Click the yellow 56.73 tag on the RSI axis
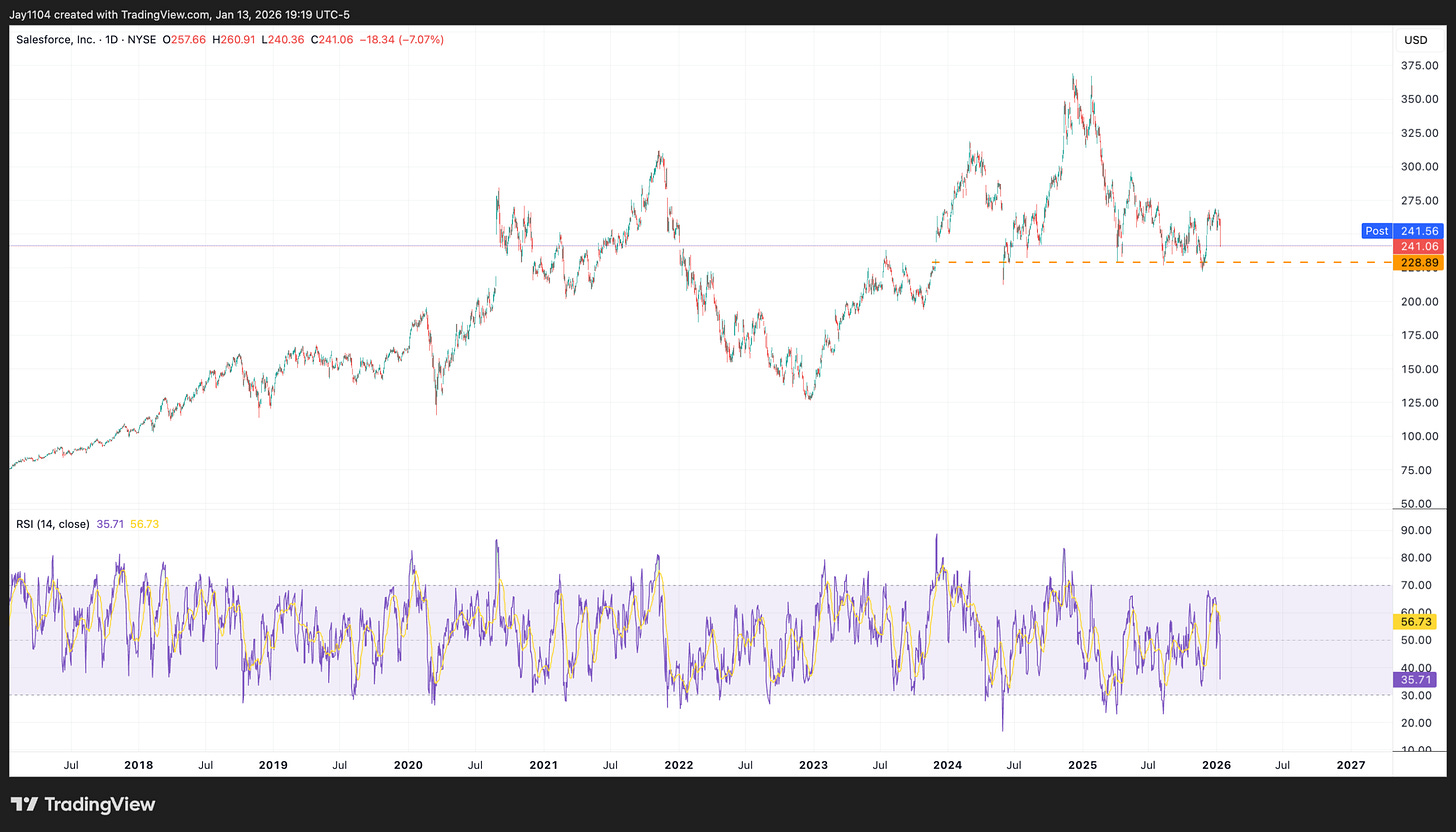This screenshot has width=1456, height=832. (1414, 621)
